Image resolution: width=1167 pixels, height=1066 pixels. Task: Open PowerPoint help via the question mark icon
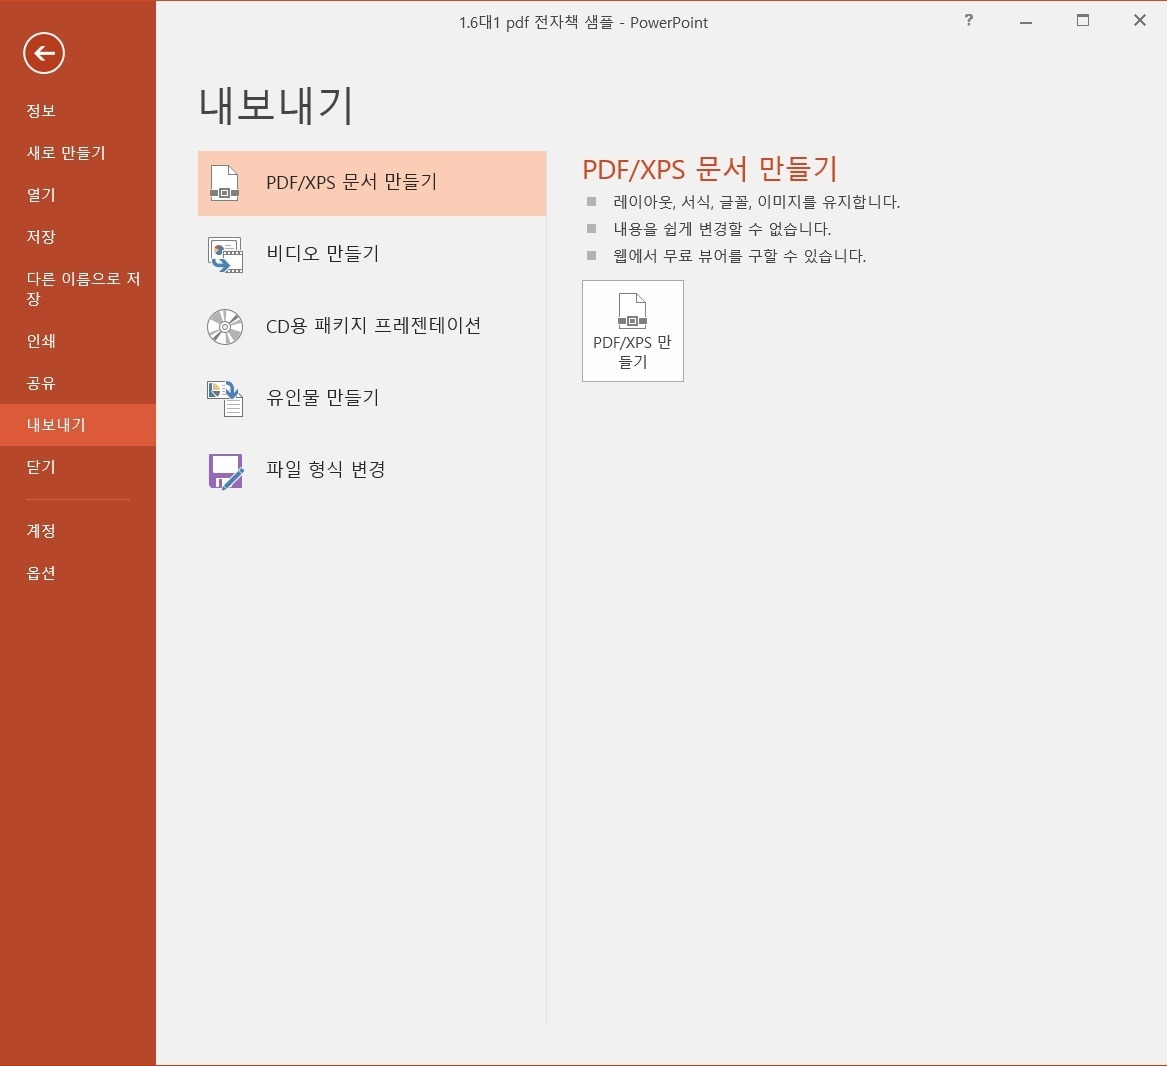pos(967,20)
